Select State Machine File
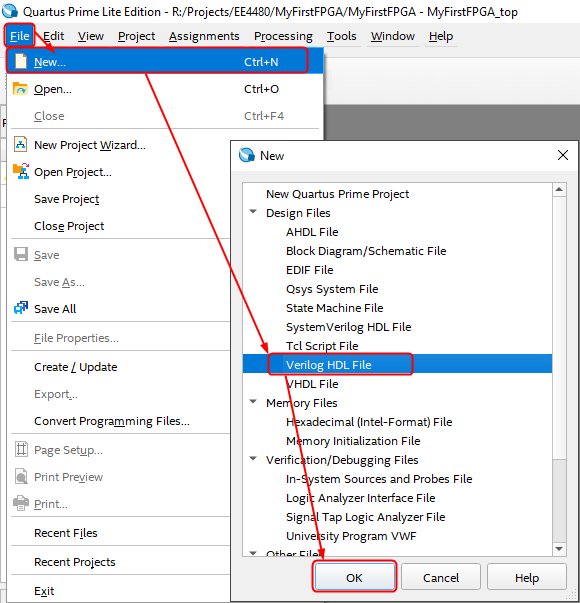Image resolution: width=580 pixels, height=603 pixels. pos(334,308)
